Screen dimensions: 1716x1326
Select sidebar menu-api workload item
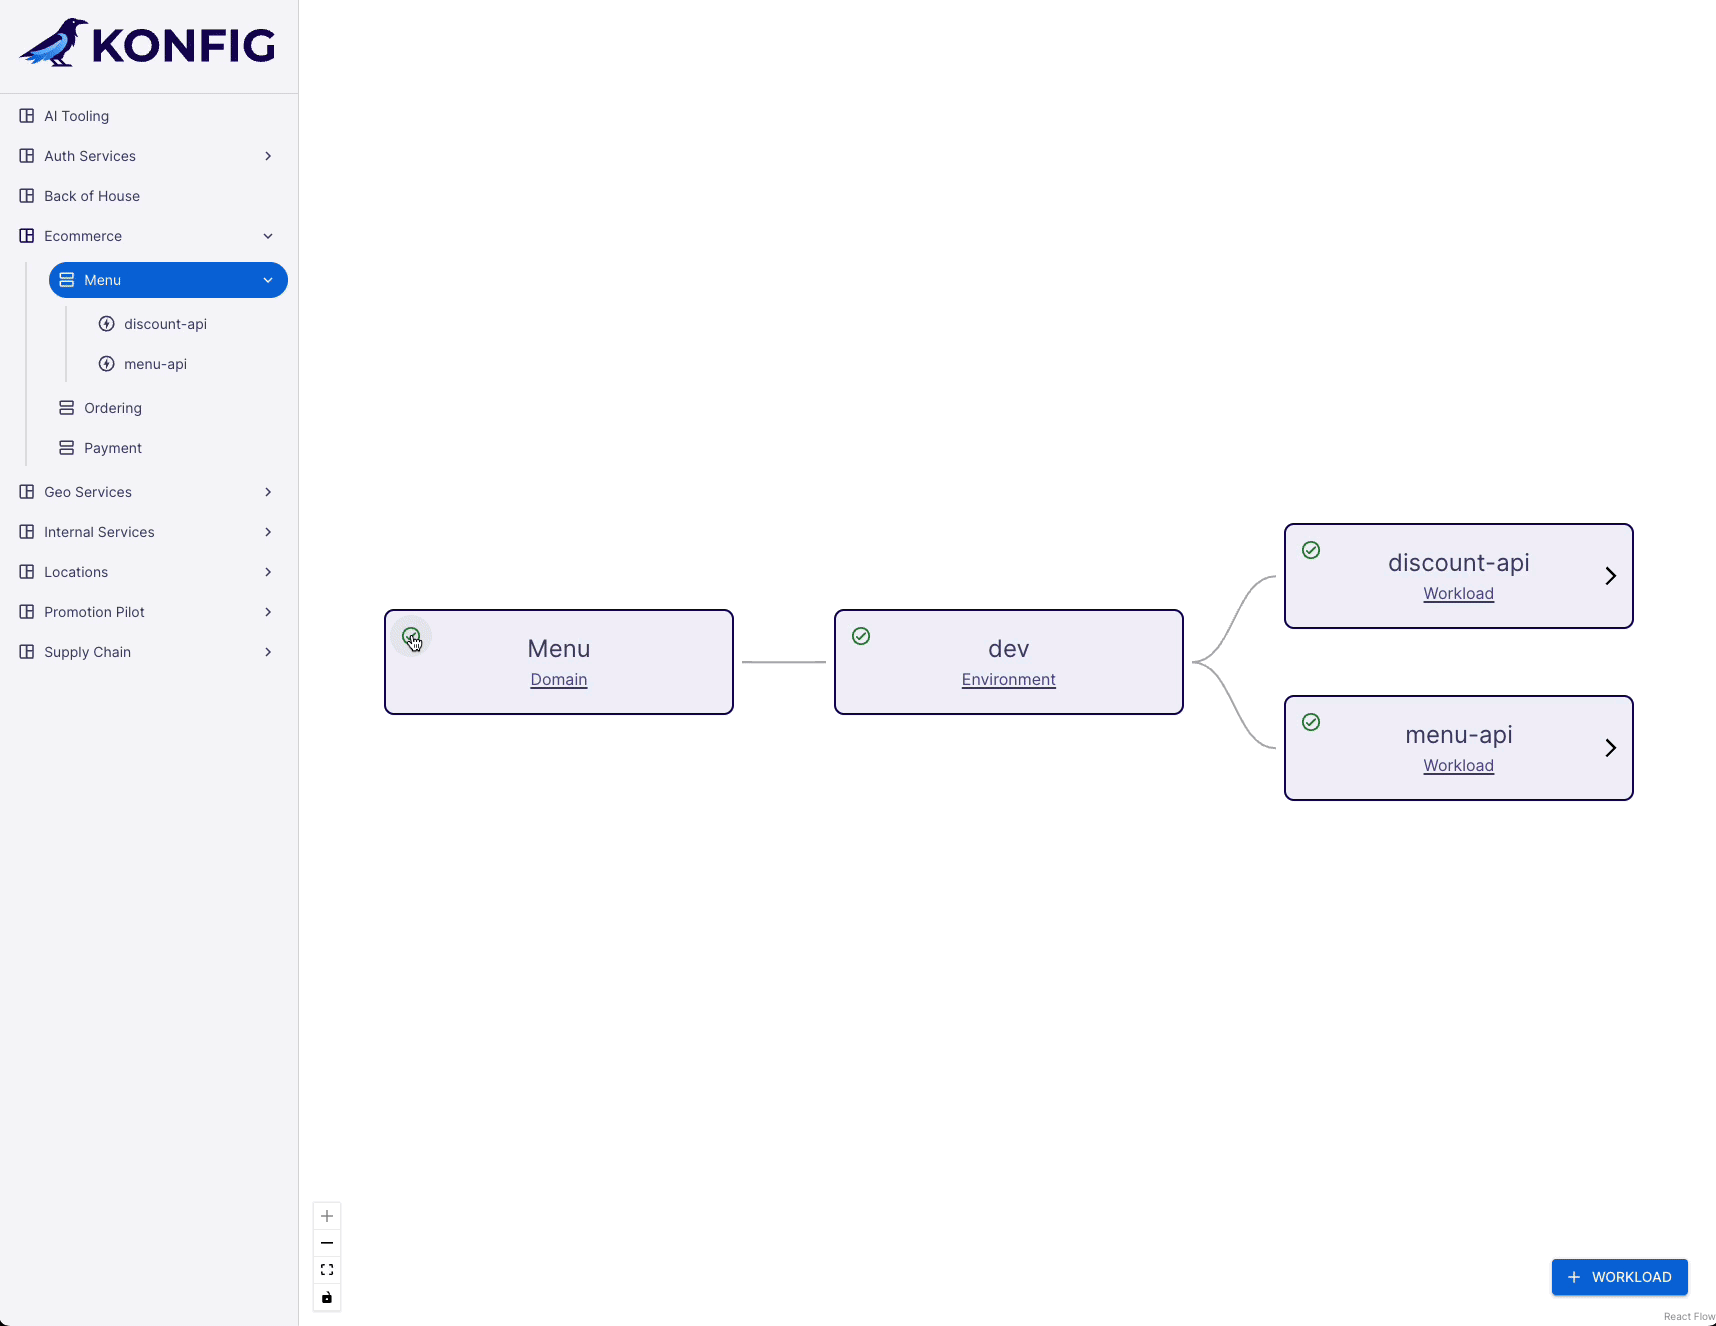(x=155, y=364)
